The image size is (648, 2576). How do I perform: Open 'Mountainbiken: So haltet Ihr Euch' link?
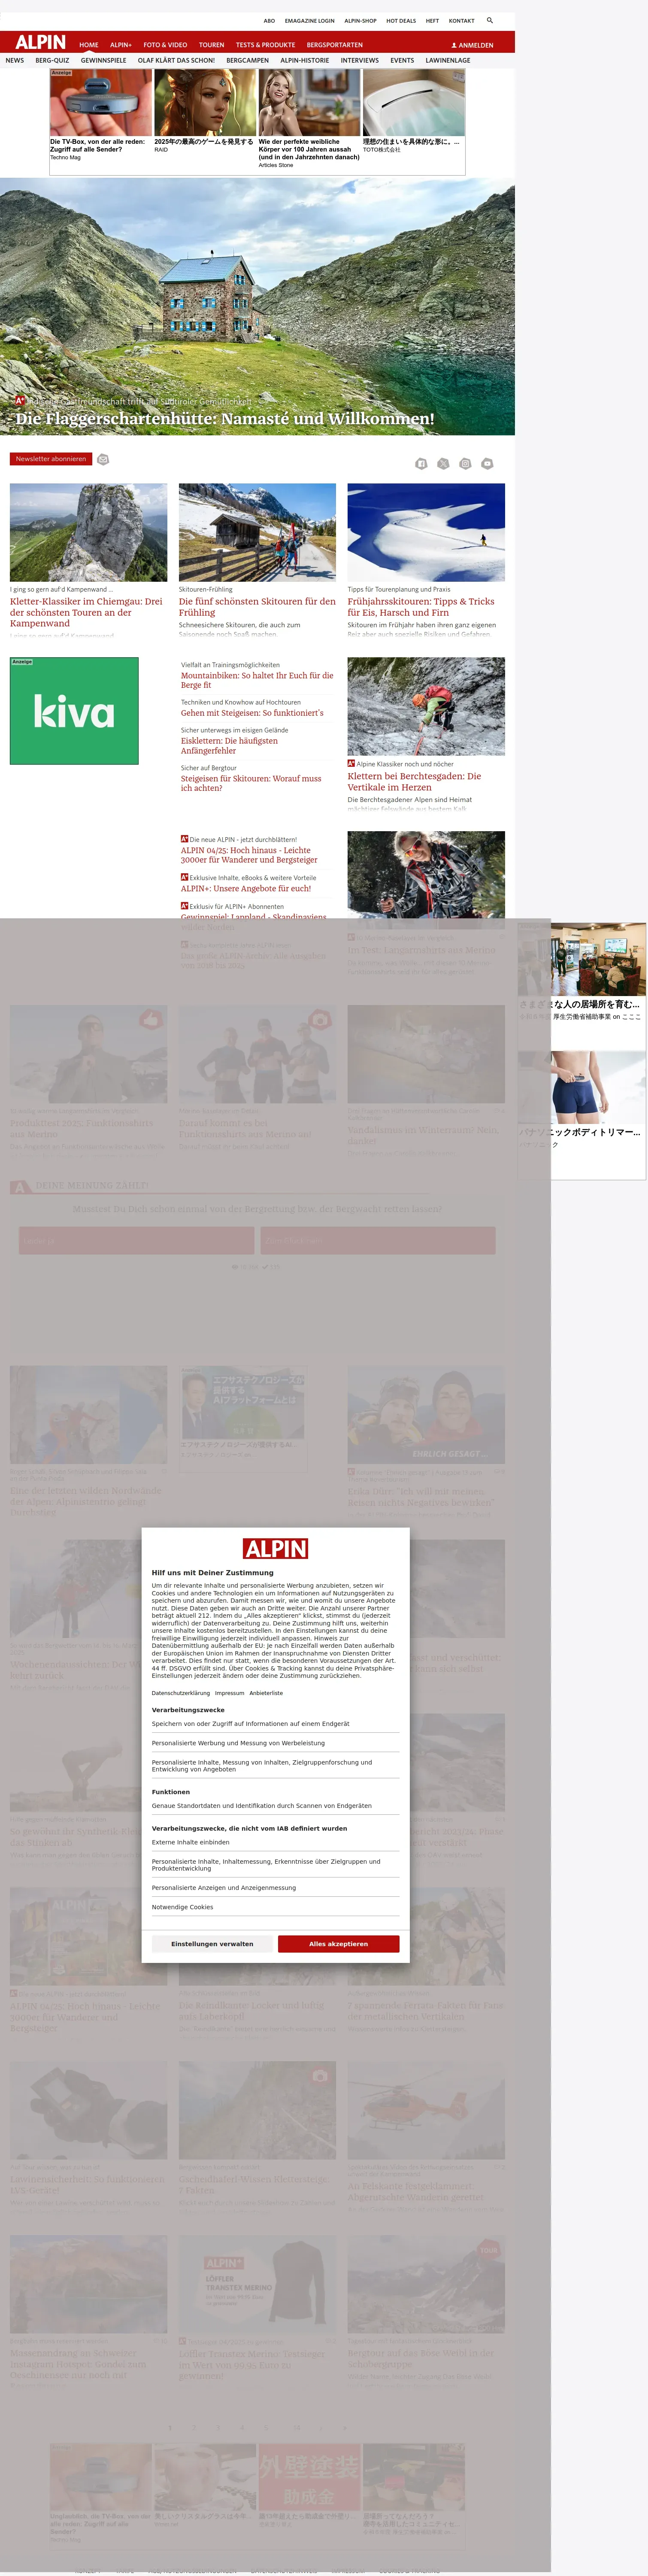tap(257, 680)
